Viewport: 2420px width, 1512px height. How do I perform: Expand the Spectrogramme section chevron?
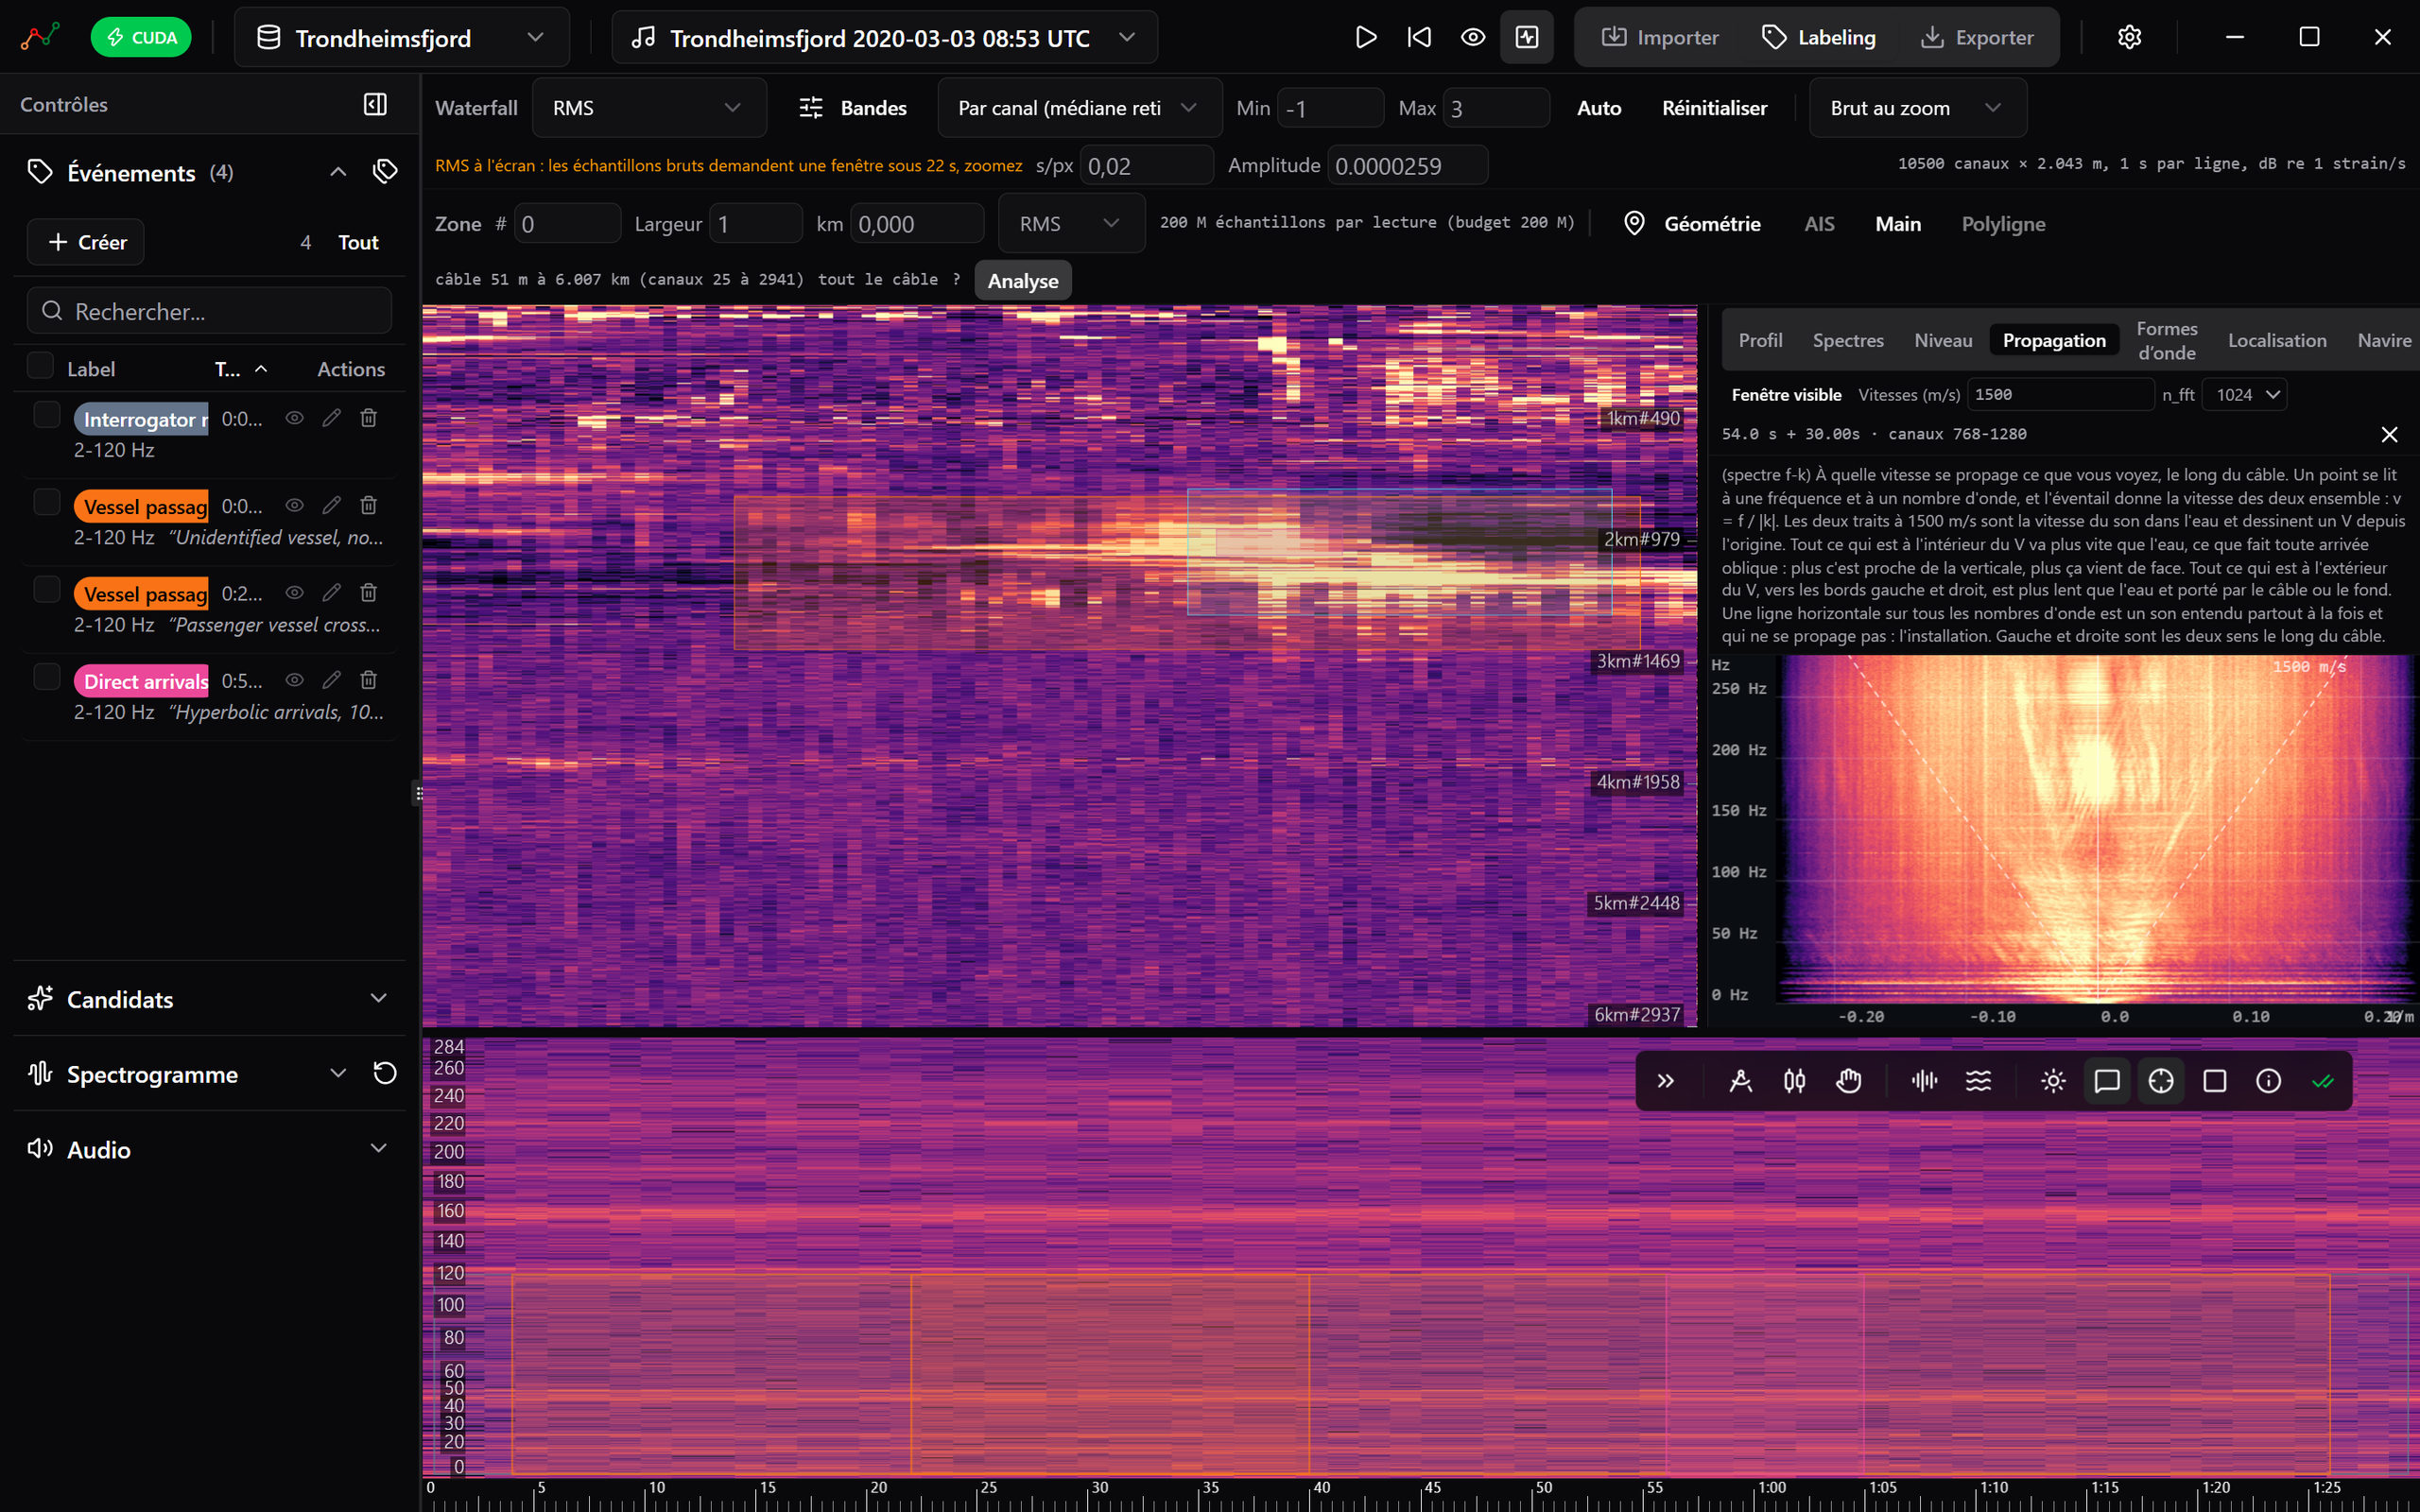(x=338, y=1074)
